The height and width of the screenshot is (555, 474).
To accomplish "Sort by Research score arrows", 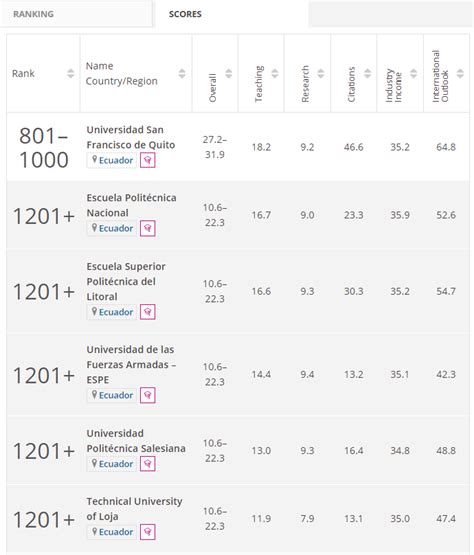I will click(x=321, y=73).
